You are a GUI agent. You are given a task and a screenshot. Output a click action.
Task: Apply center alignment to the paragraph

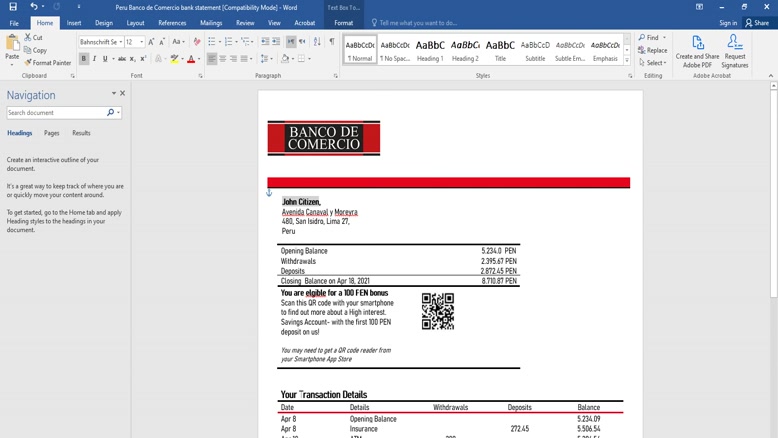click(223, 59)
